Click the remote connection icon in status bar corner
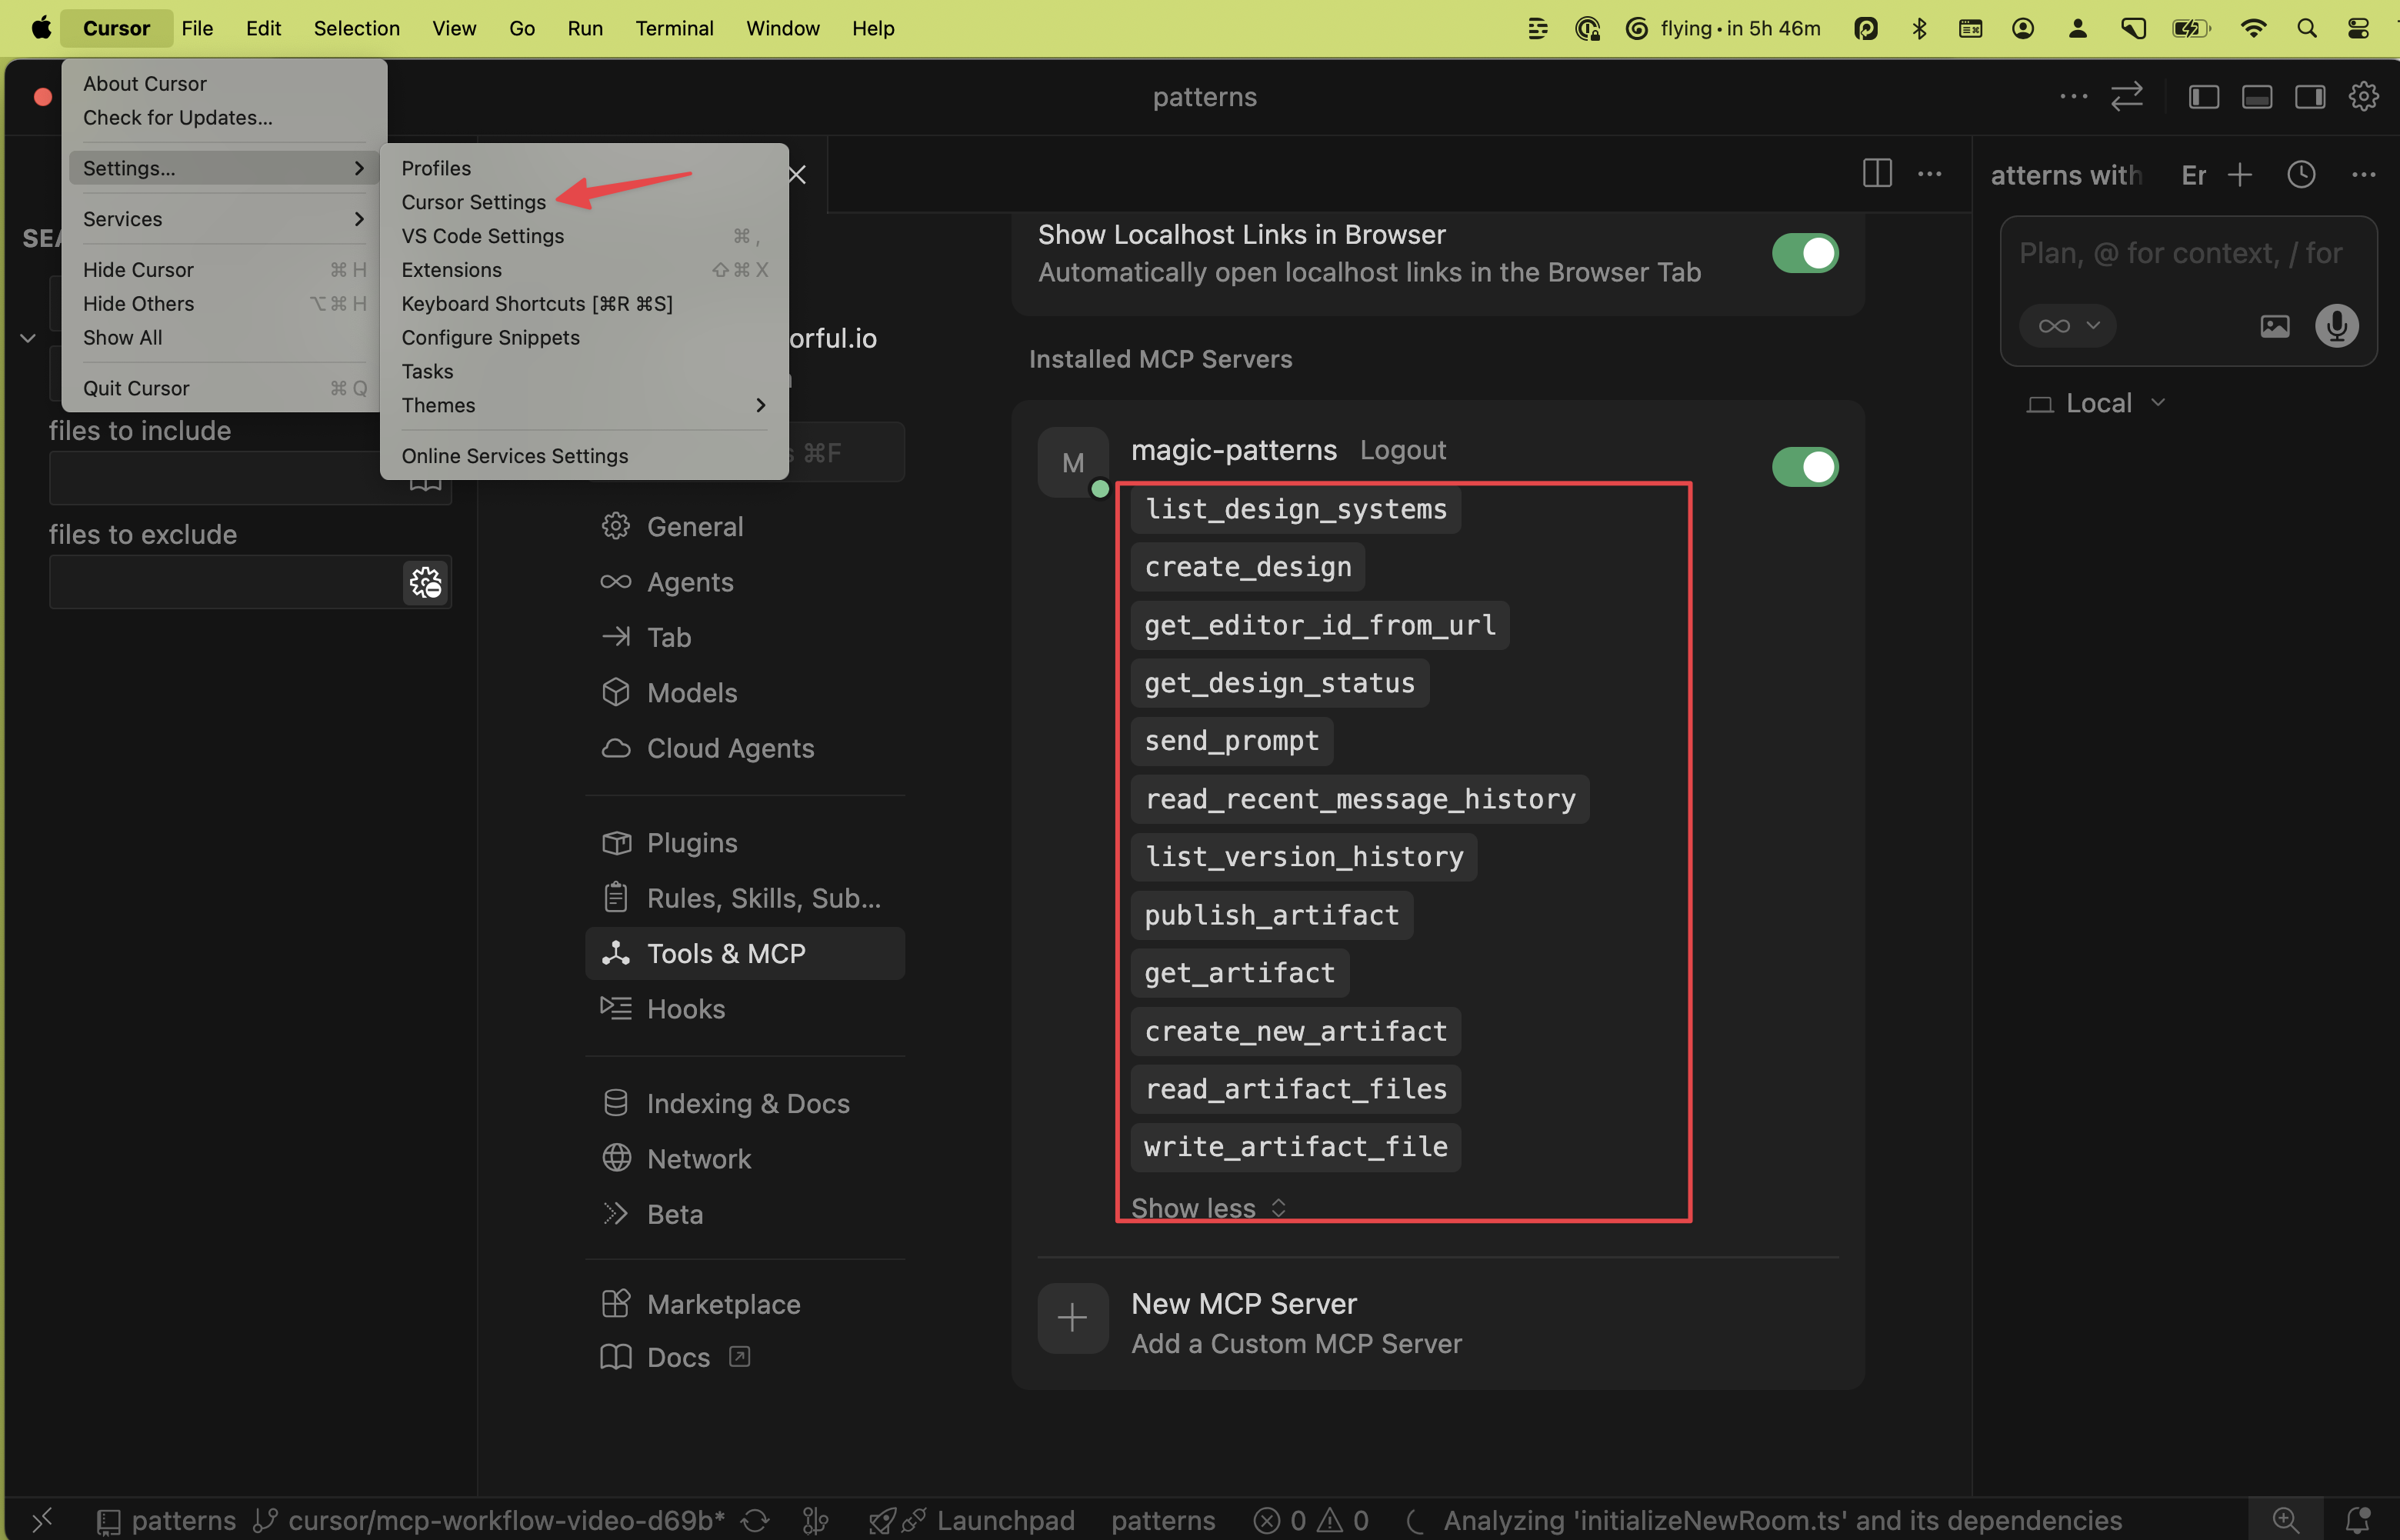The height and width of the screenshot is (1540, 2400). coord(41,1519)
